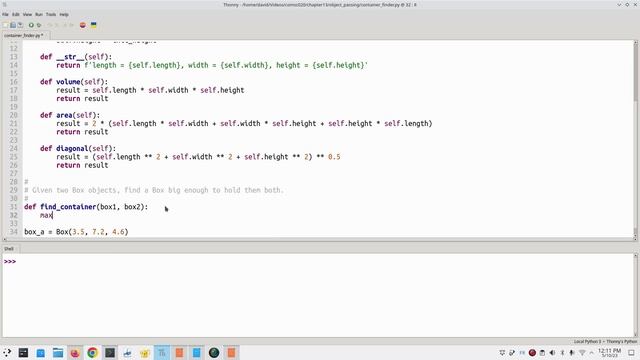The image size is (640, 360).
Task: Open Firefox from the taskbar
Action: [75, 353]
